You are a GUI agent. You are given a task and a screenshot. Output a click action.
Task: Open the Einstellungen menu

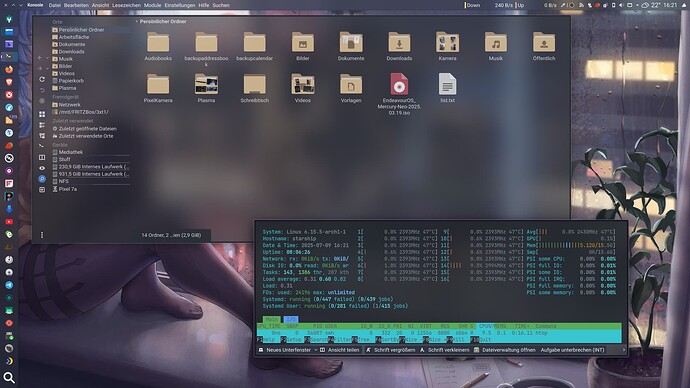click(180, 5)
